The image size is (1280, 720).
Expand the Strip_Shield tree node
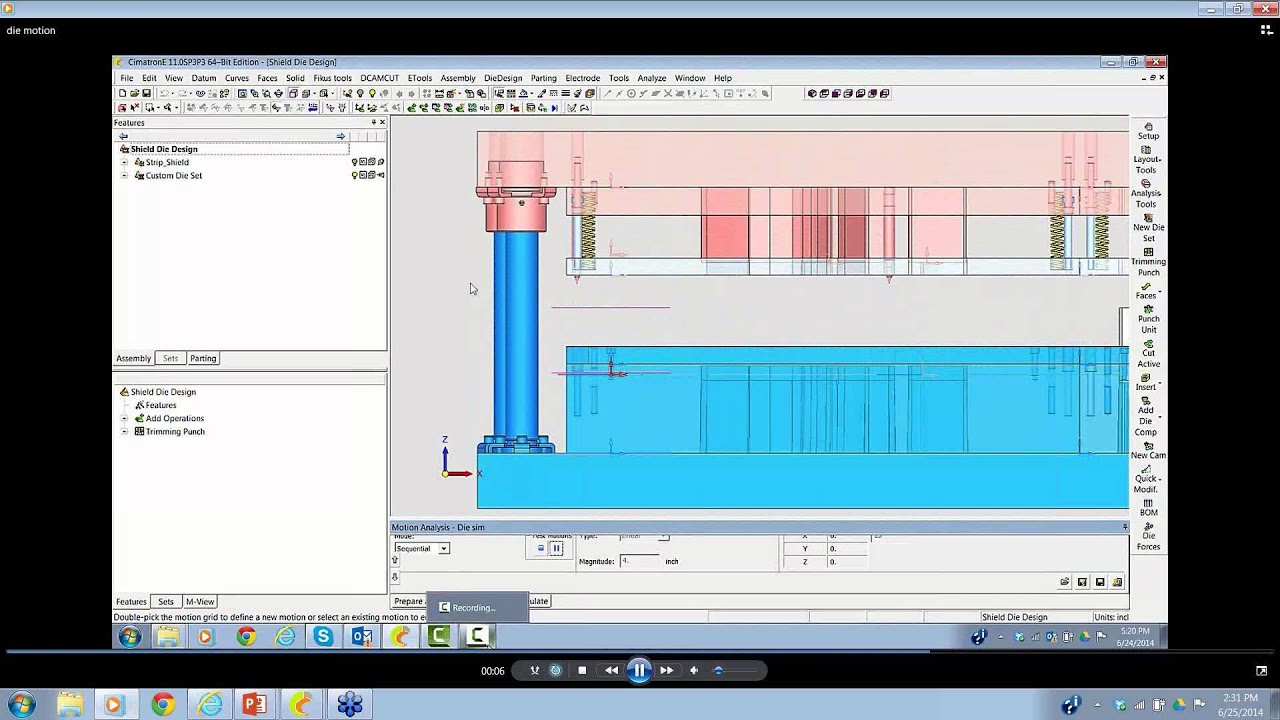click(x=125, y=162)
